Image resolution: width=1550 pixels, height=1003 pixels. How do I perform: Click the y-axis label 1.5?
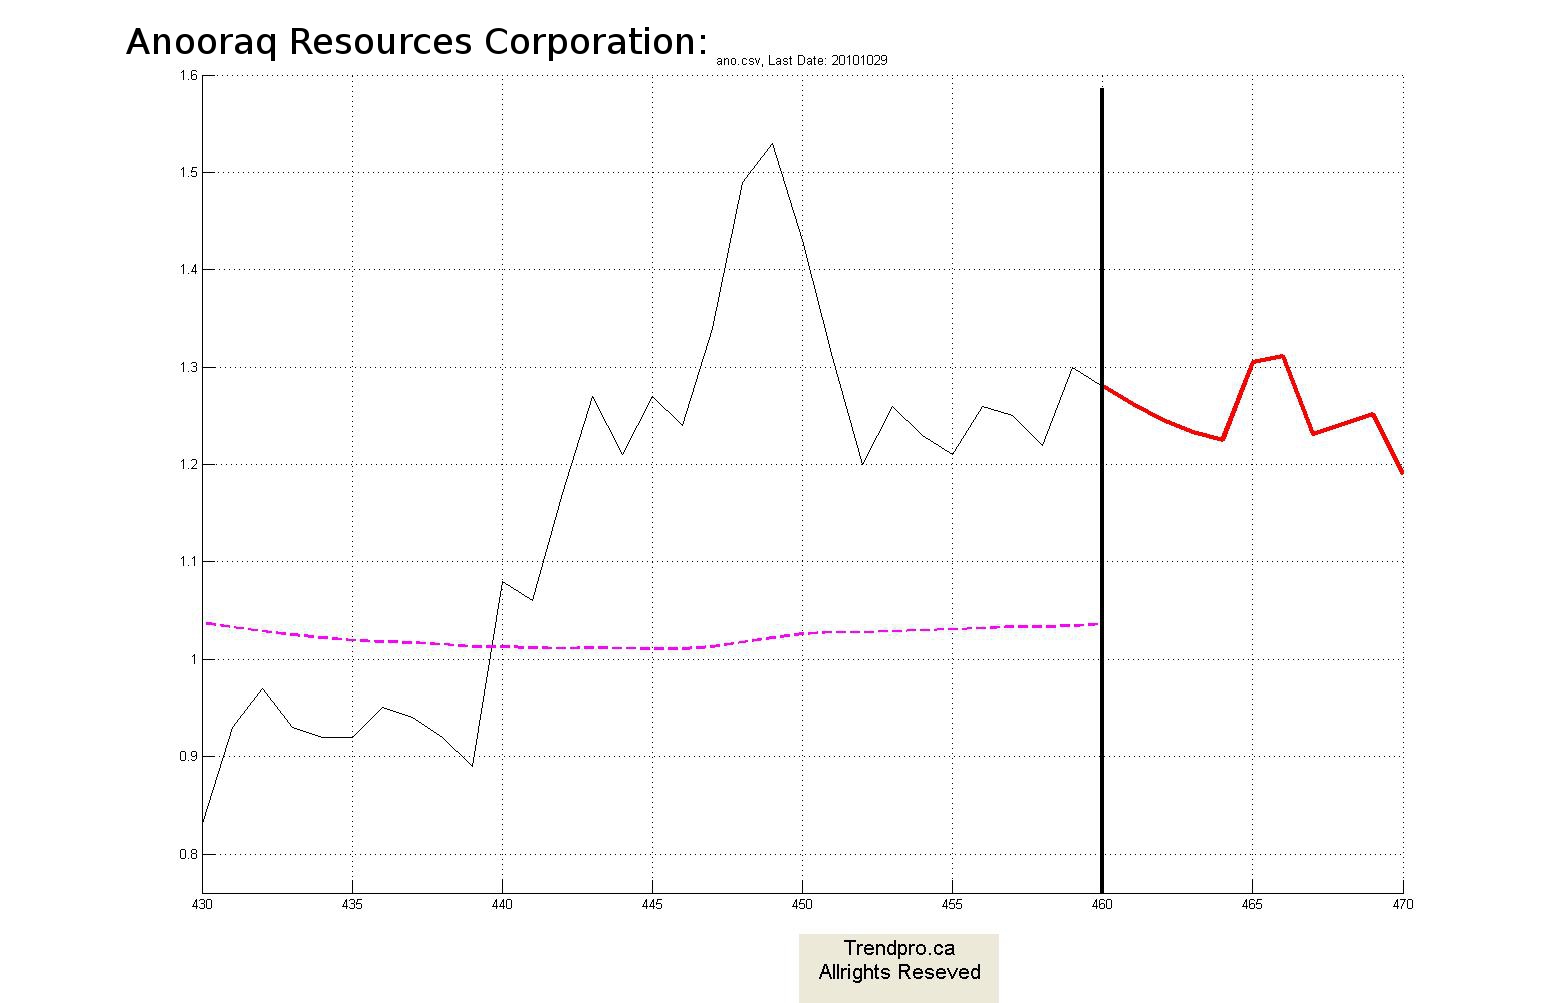[x=189, y=172]
